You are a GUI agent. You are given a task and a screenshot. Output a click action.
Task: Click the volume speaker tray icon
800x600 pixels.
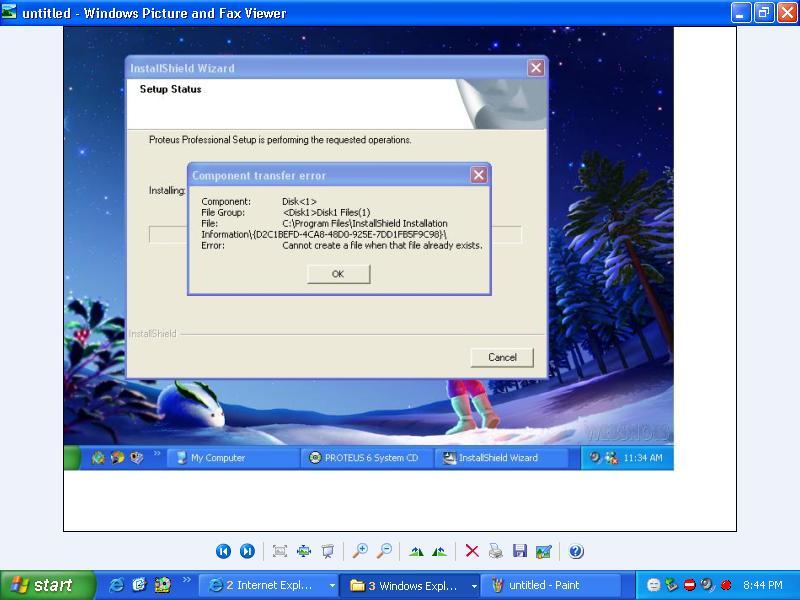[708, 585]
